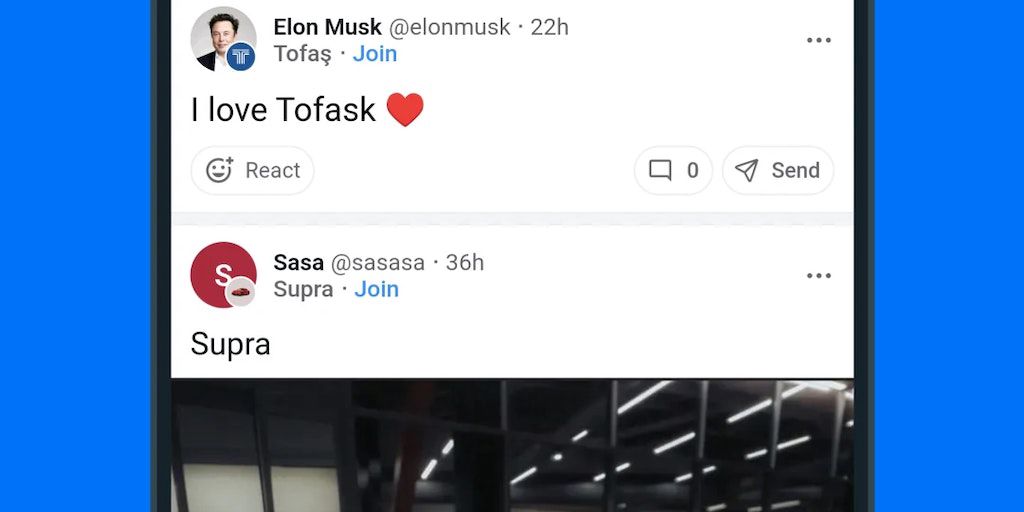
Task: Click the @elonmusk handle
Action: 449,27
